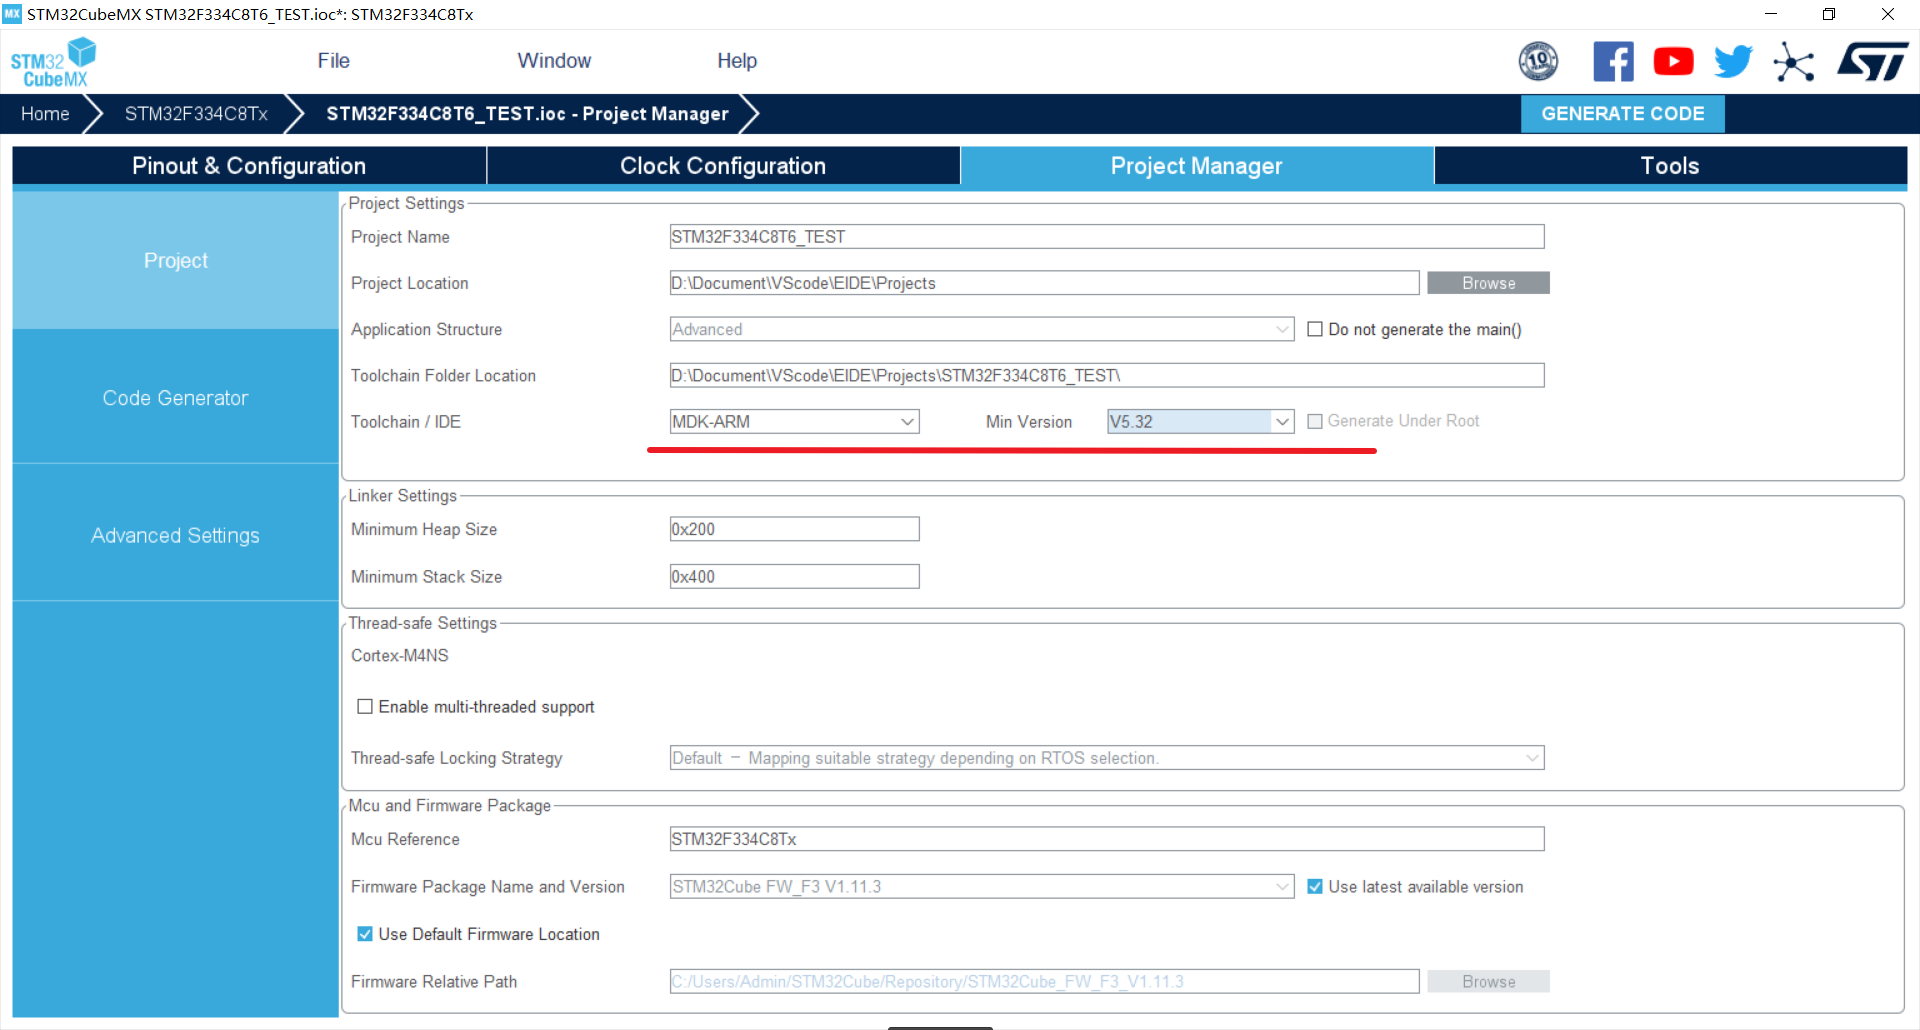Open the ST Twitter page icon
The width and height of the screenshot is (1920, 1030).
click(x=1733, y=61)
